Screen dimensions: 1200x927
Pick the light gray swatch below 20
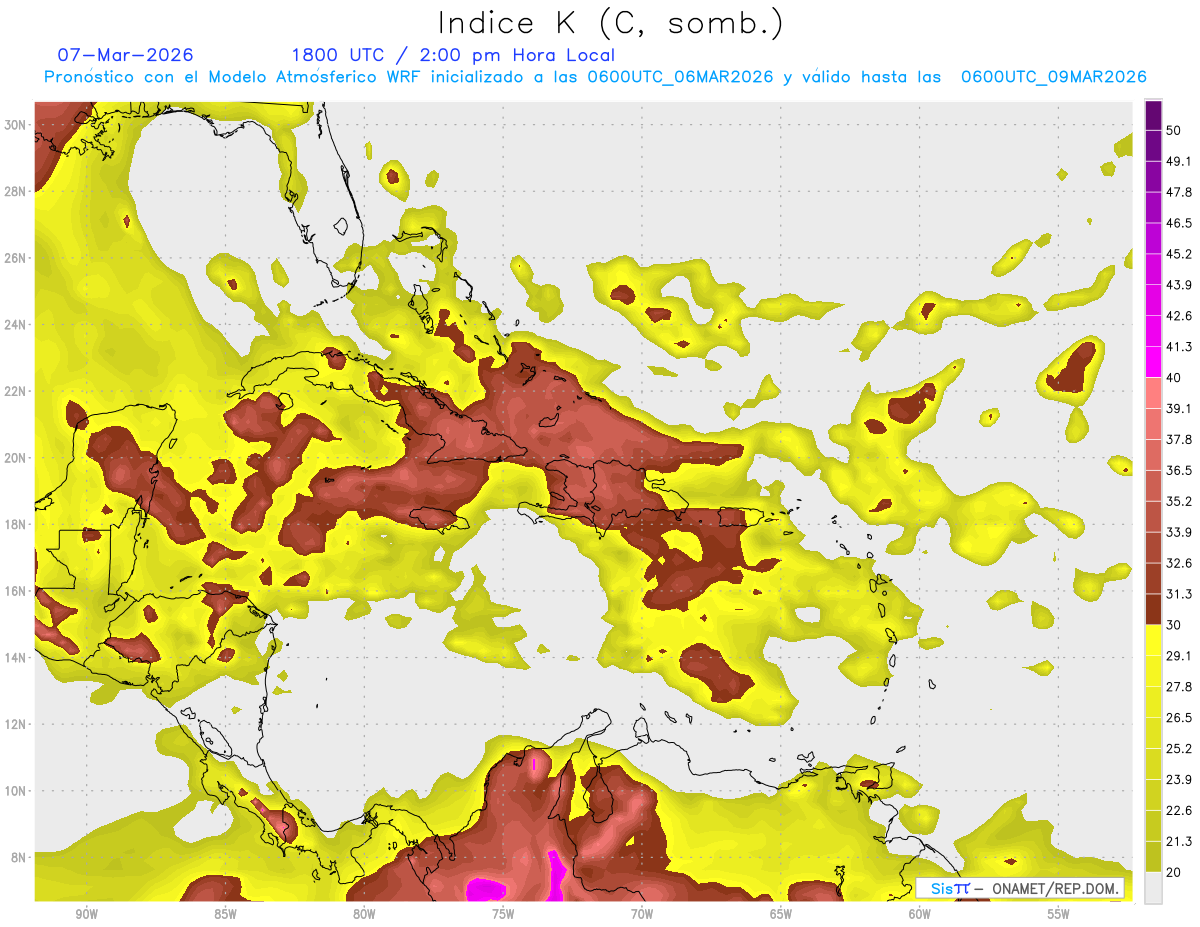click(x=1153, y=888)
